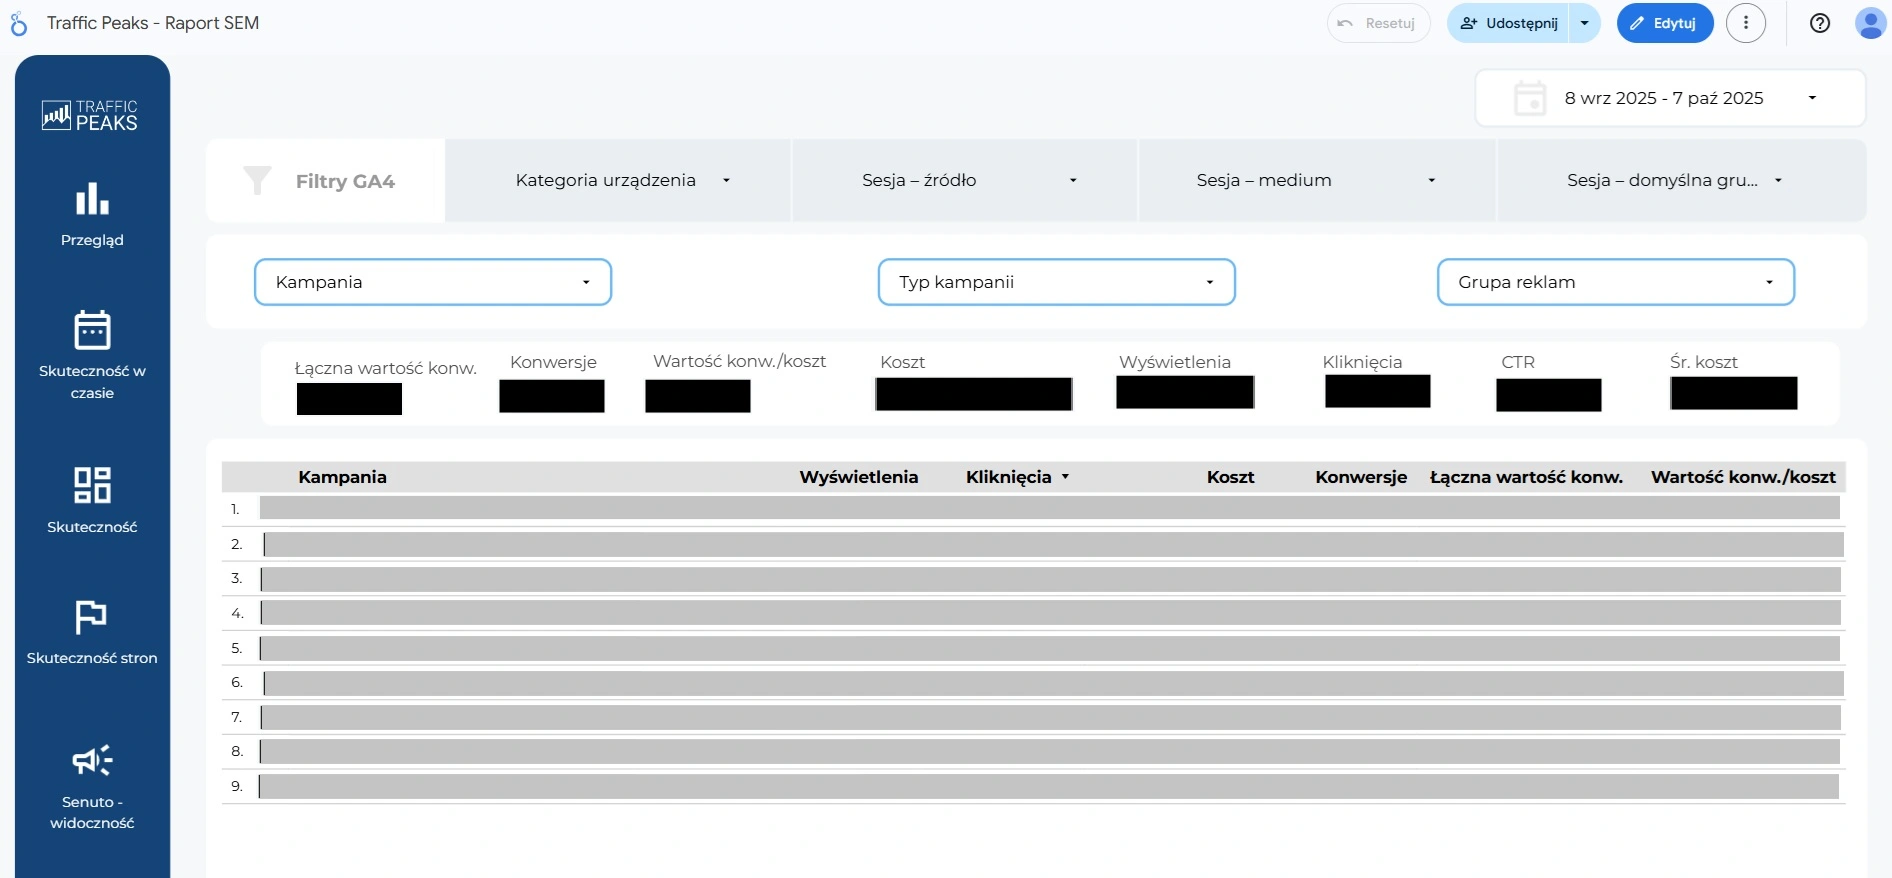The width and height of the screenshot is (1892, 878).
Task: Click the Udostępnij share button
Action: [x=1509, y=23]
